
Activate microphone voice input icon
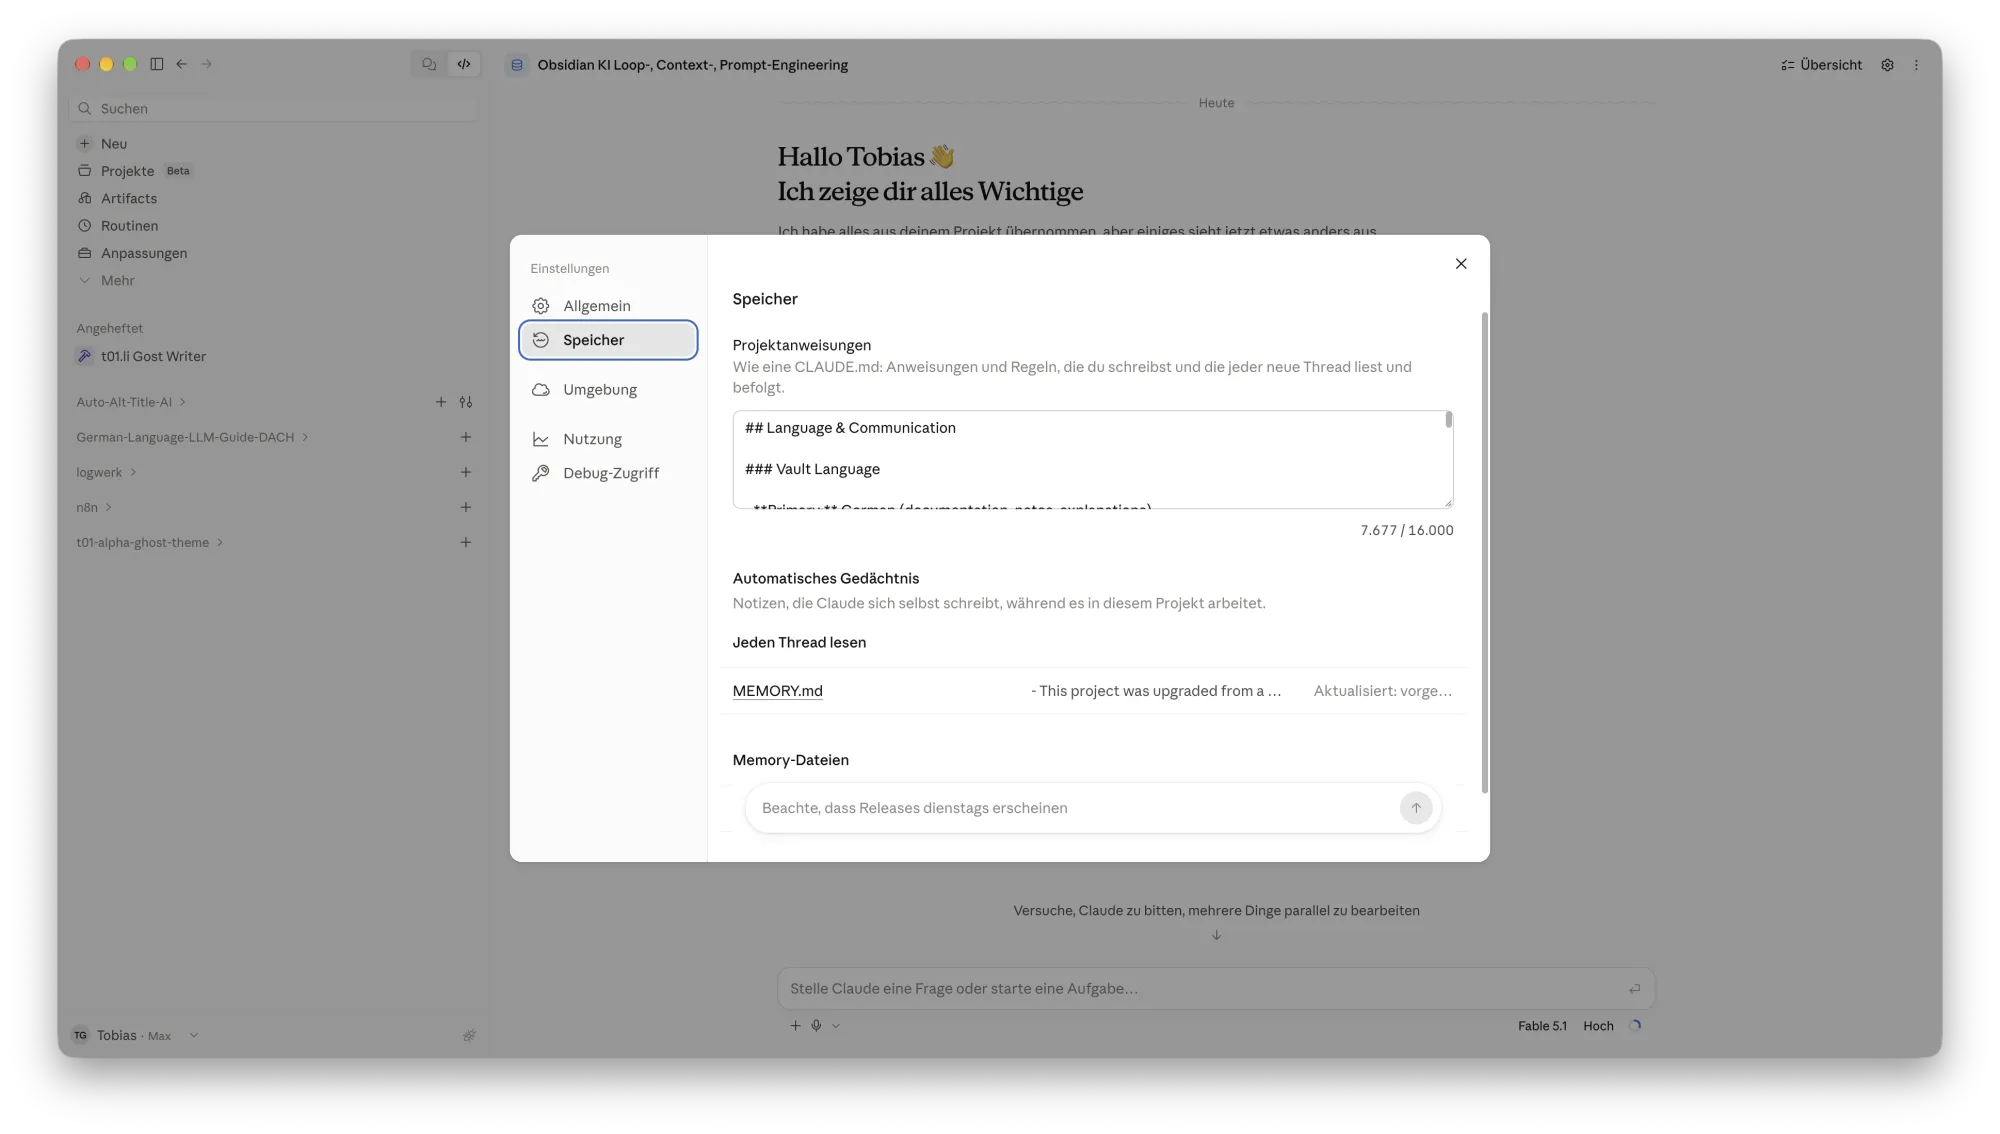coord(816,1026)
